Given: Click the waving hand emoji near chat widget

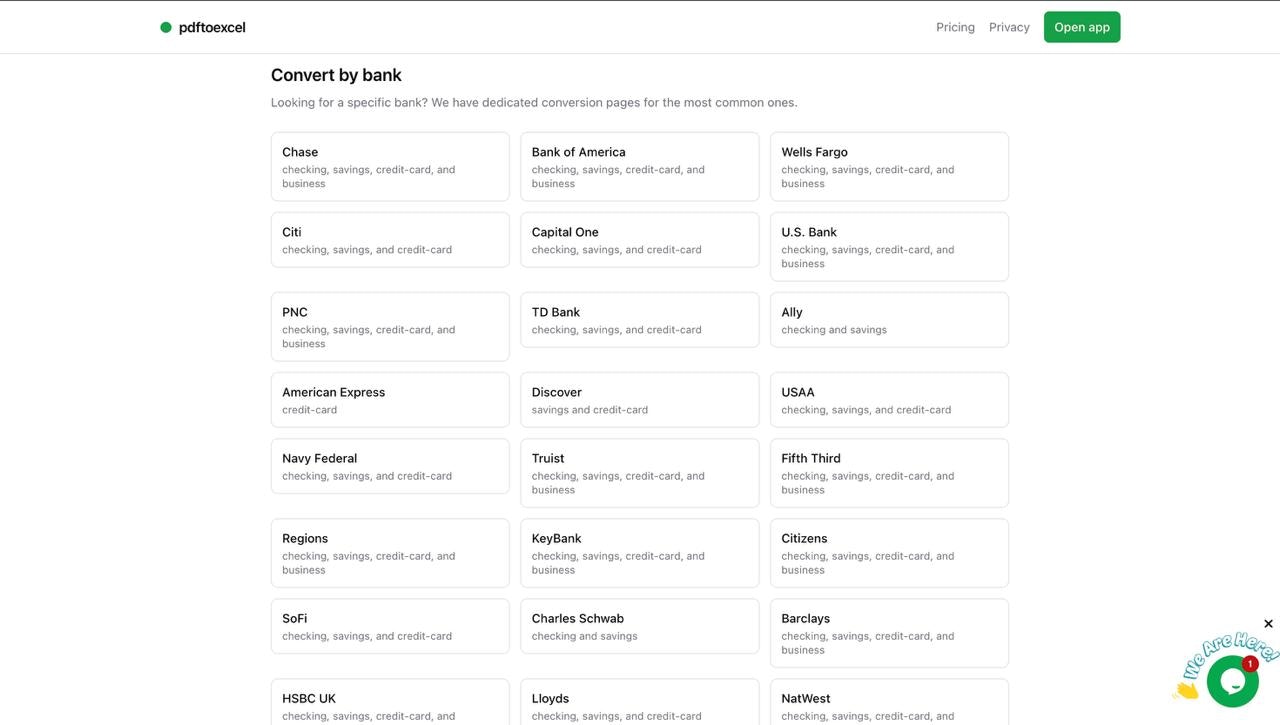Looking at the screenshot, I should click(x=1185, y=688).
